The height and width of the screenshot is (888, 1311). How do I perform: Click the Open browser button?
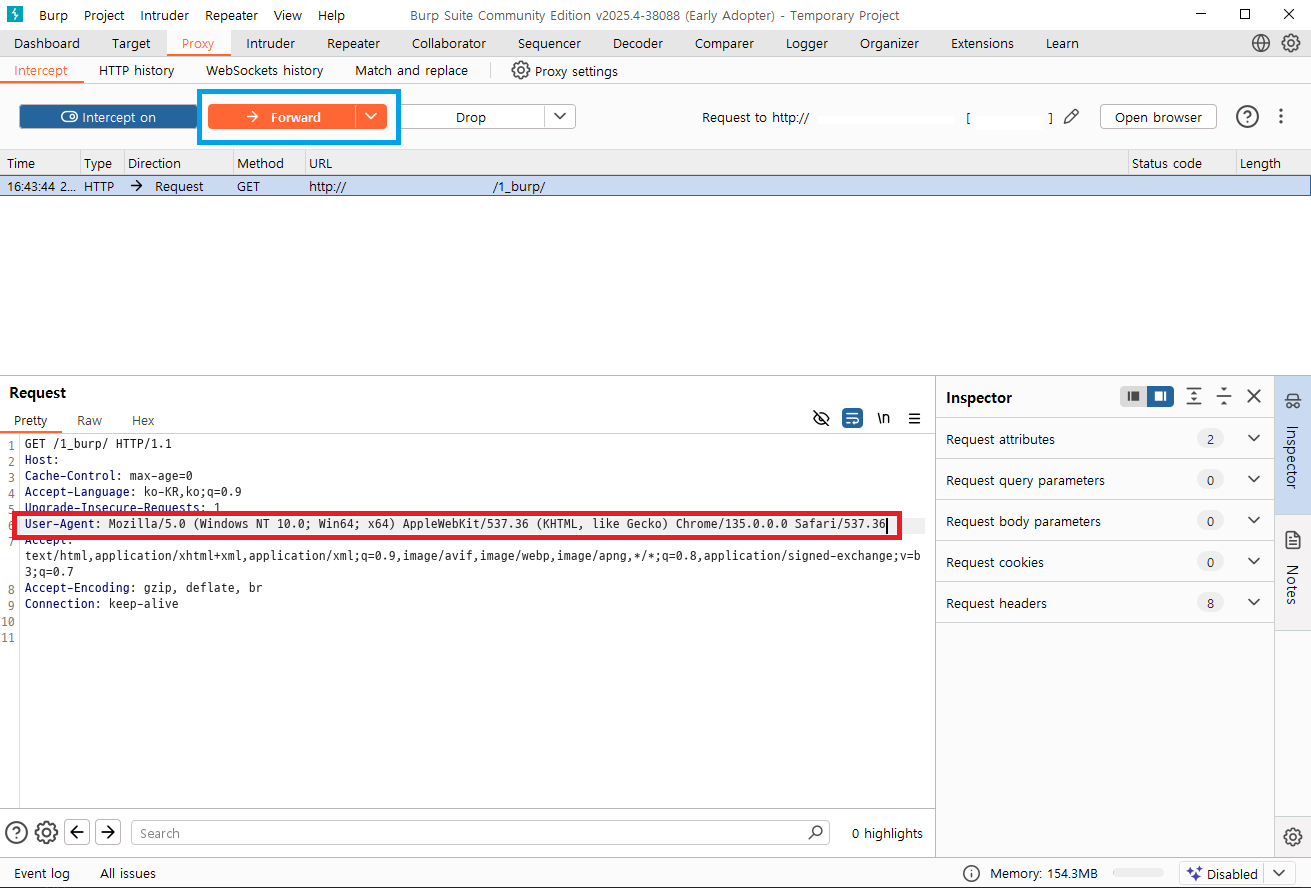tap(1158, 117)
